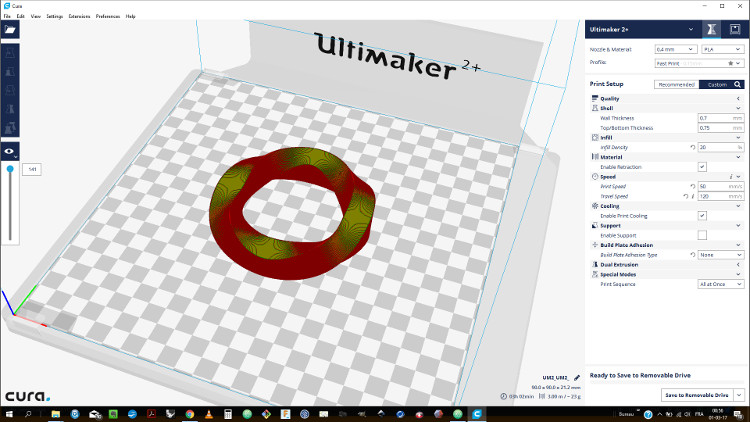Viewport: 750px width, 422px height.
Task: Edit job name with pencil icon
Action: [577, 378]
